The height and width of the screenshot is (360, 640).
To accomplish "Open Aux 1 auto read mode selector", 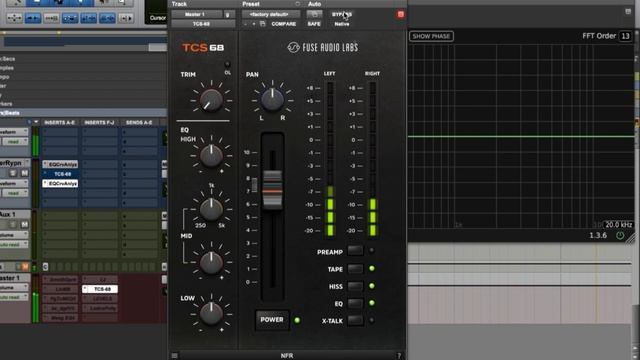I will 14,244.
